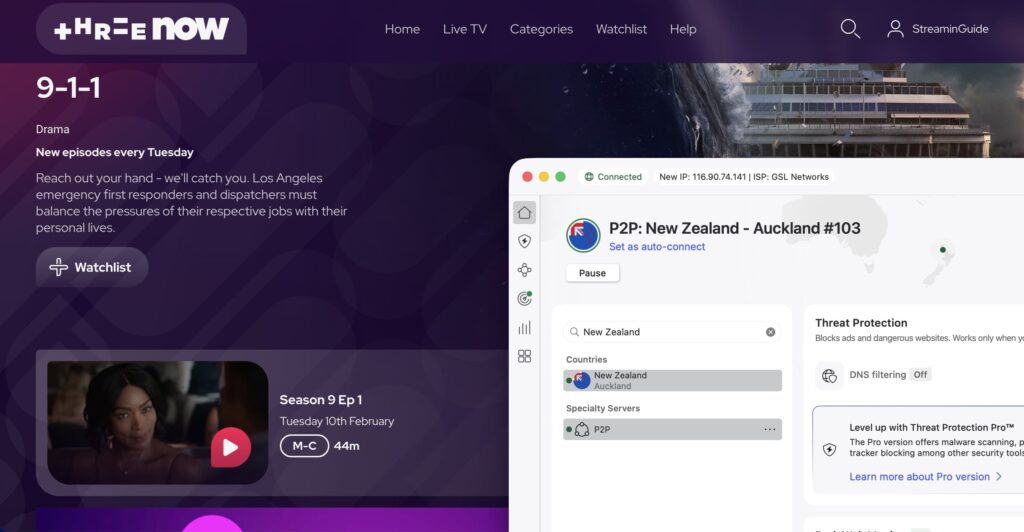Open Live TV in navigation bar

[465, 29]
